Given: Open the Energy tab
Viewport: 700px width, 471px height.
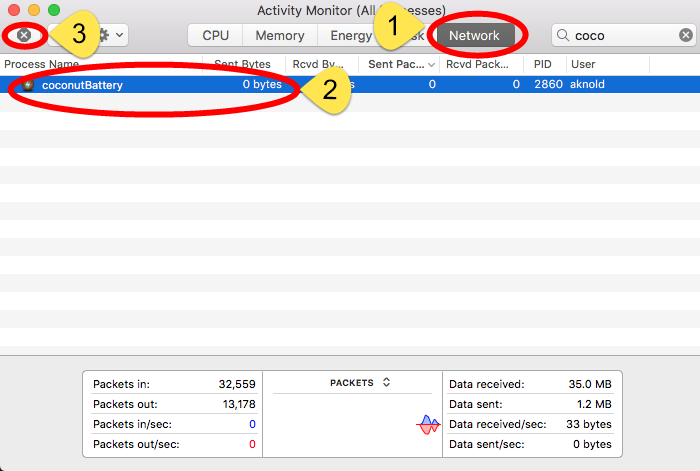Looking at the screenshot, I should coord(350,35).
